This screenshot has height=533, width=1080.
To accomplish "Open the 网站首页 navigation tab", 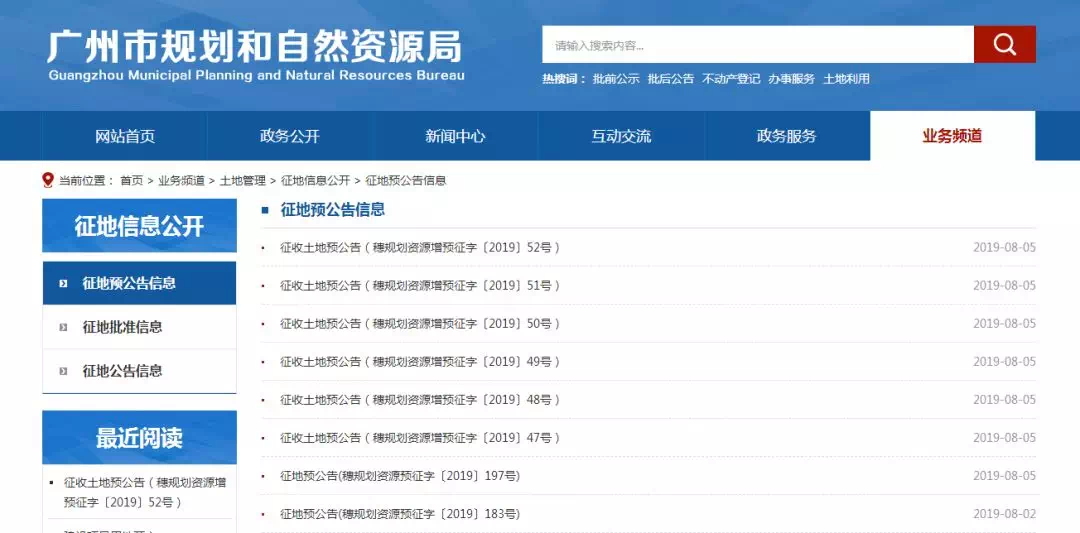I will click(x=125, y=136).
